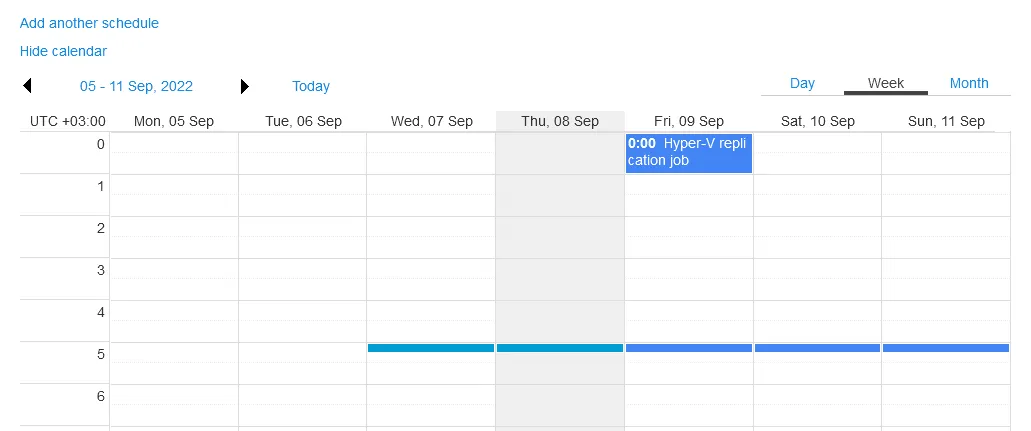The height and width of the screenshot is (431, 1031).
Task: Jump to Today in the calendar
Action: (311, 87)
